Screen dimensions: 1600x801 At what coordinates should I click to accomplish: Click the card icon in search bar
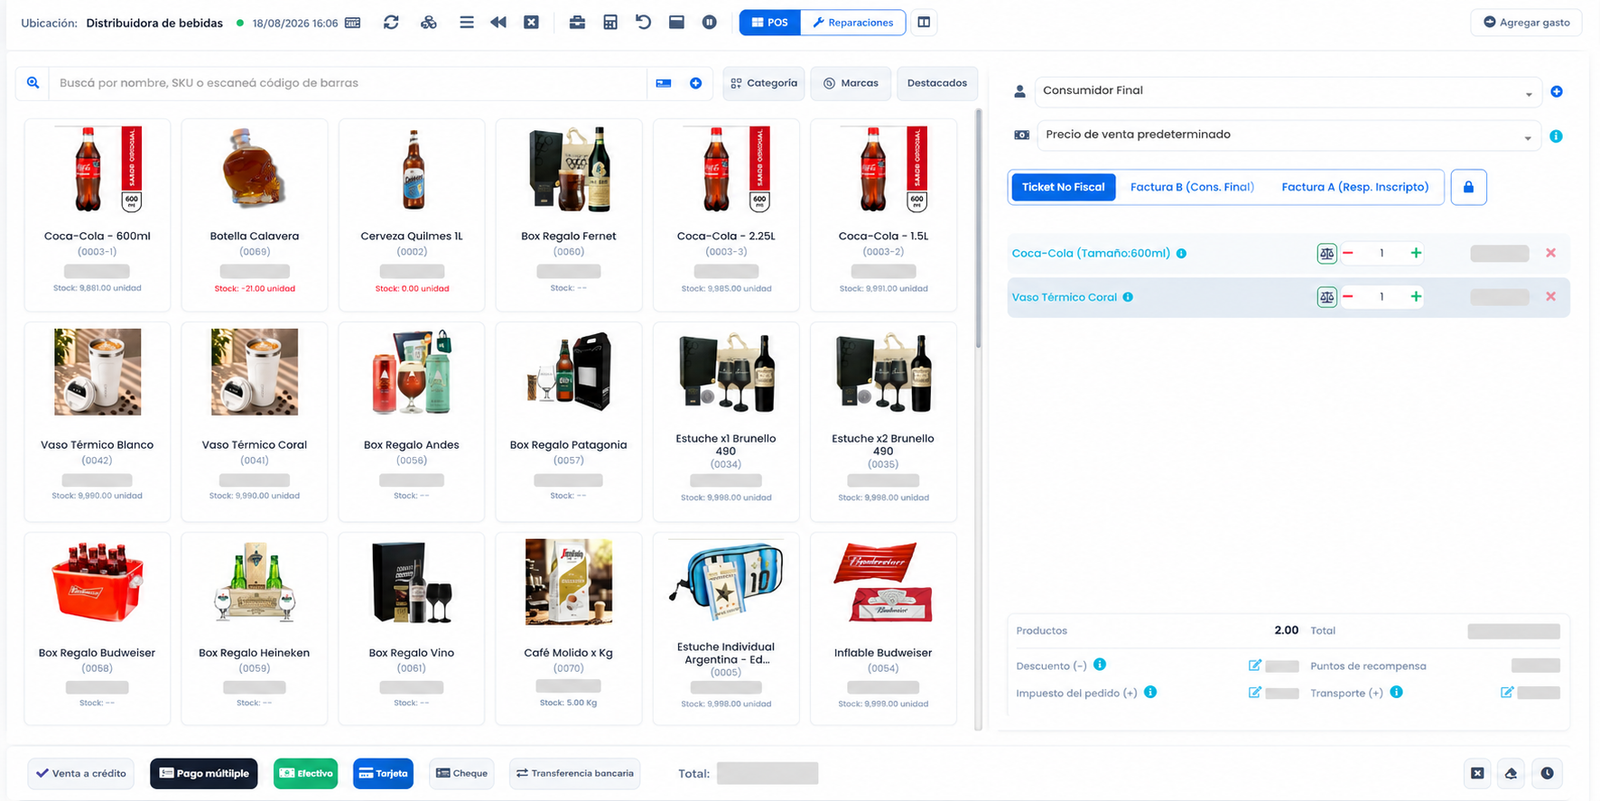663,83
